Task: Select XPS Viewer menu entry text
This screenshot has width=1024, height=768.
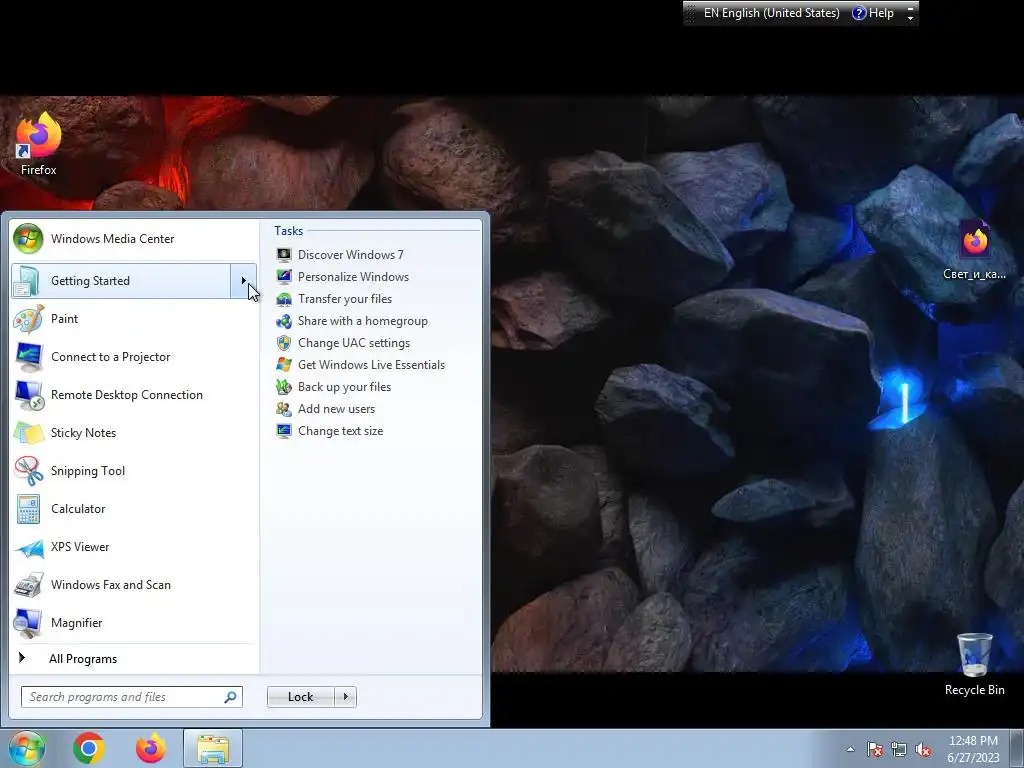Action: [x=80, y=547]
